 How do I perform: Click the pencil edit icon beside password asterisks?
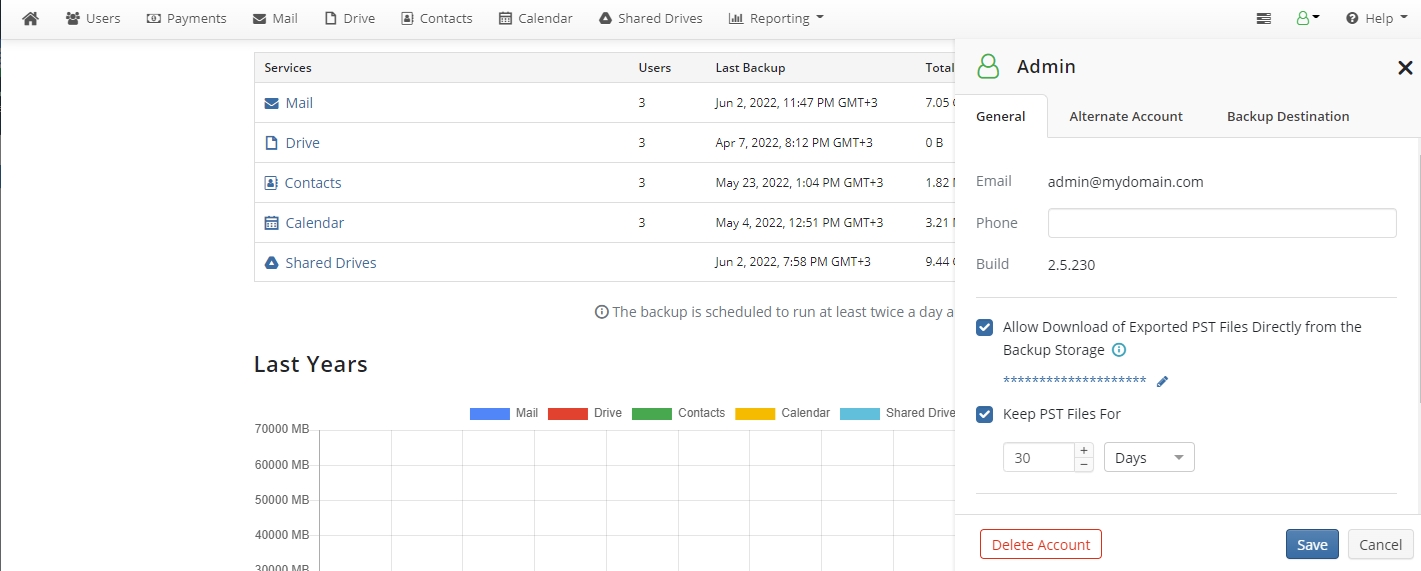pyautogui.click(x=1162, y=381)
